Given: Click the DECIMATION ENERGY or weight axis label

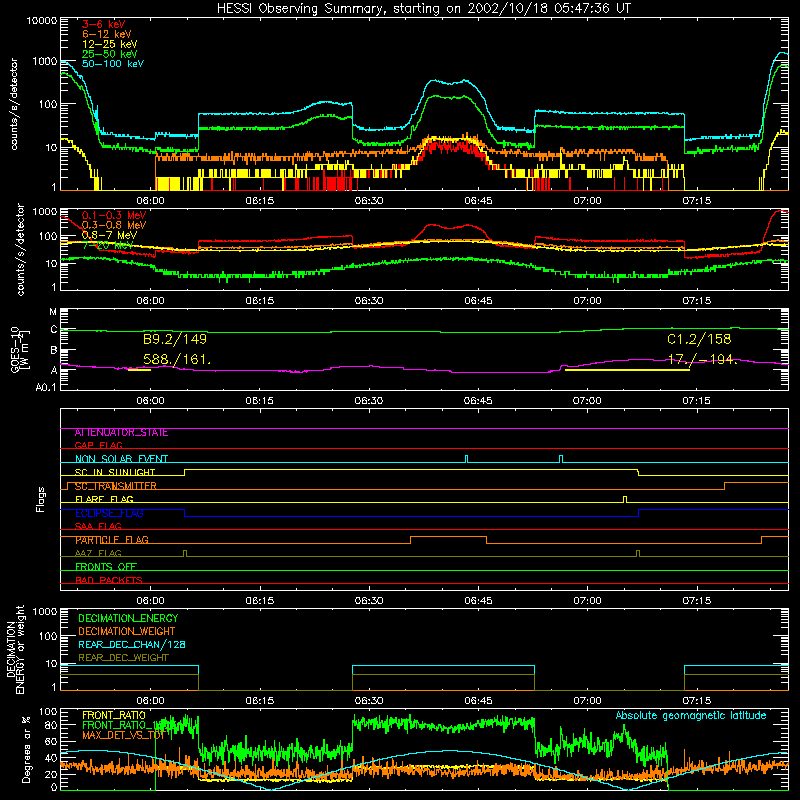Looking at the screenshot, I should pos(15,649).
